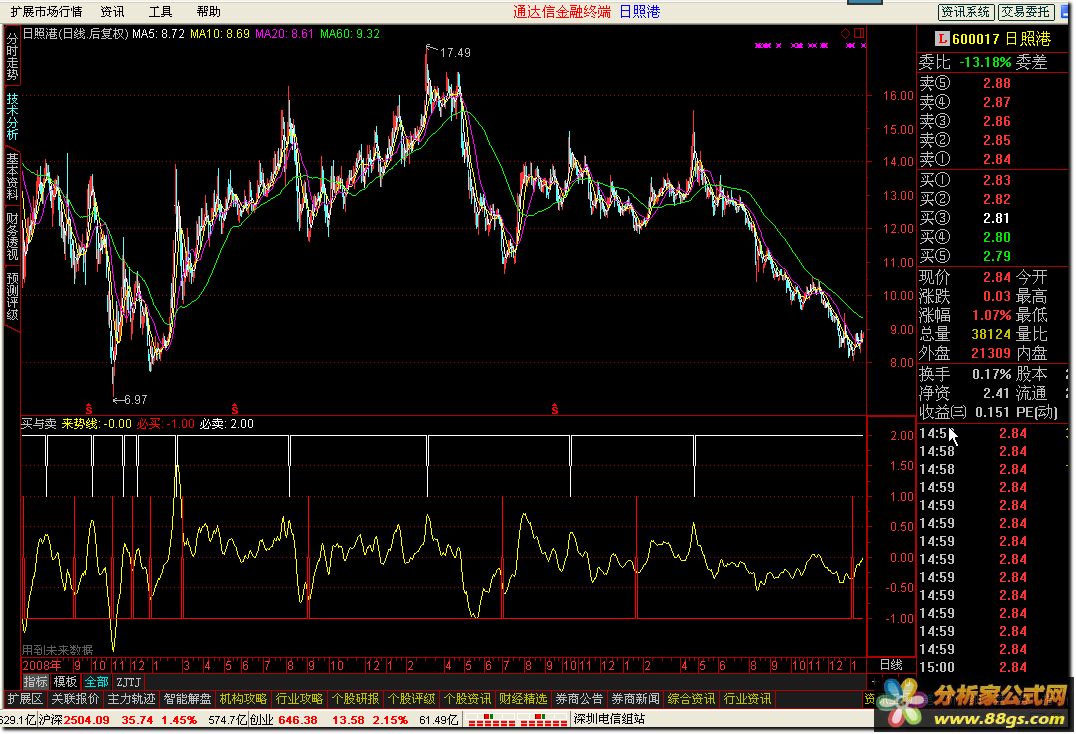
Task: Switch to the 财务透视 side tab
Action: coord(12,236)
